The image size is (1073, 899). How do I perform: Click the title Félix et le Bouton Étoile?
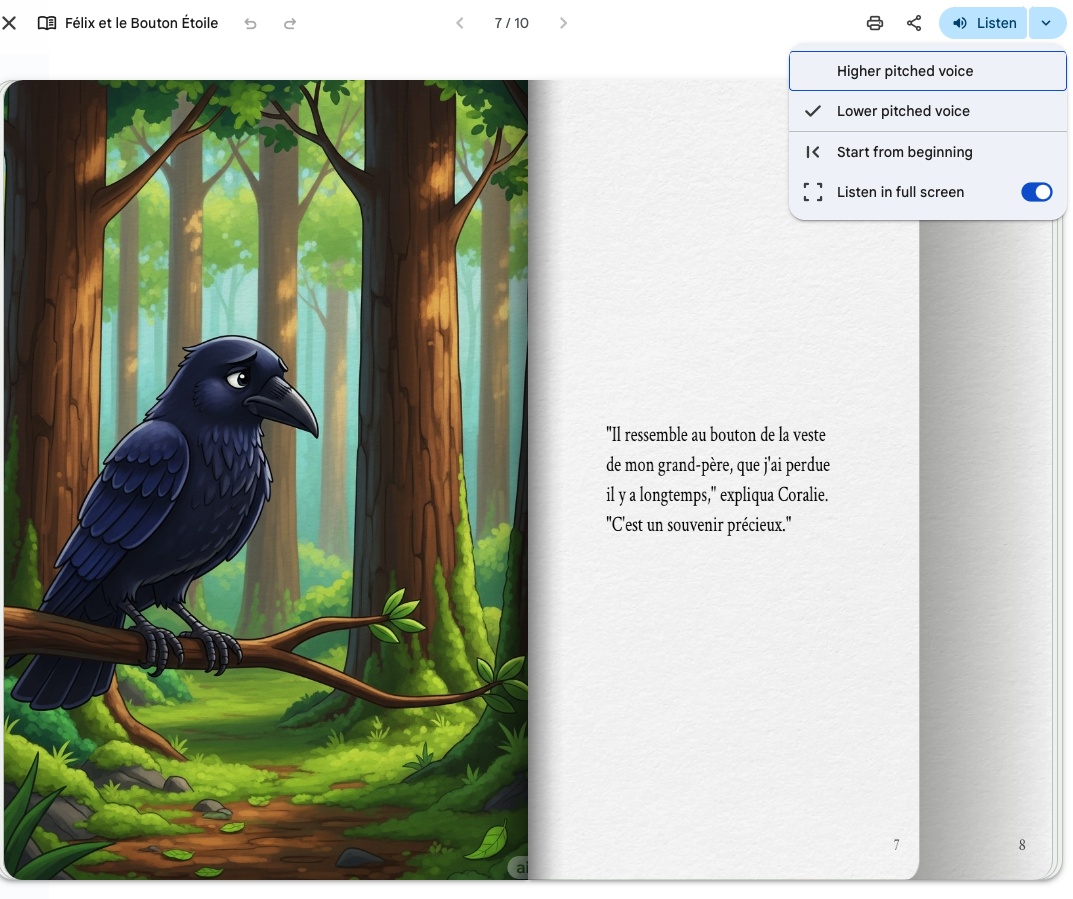pyautogui.click(x=141, y=23)
